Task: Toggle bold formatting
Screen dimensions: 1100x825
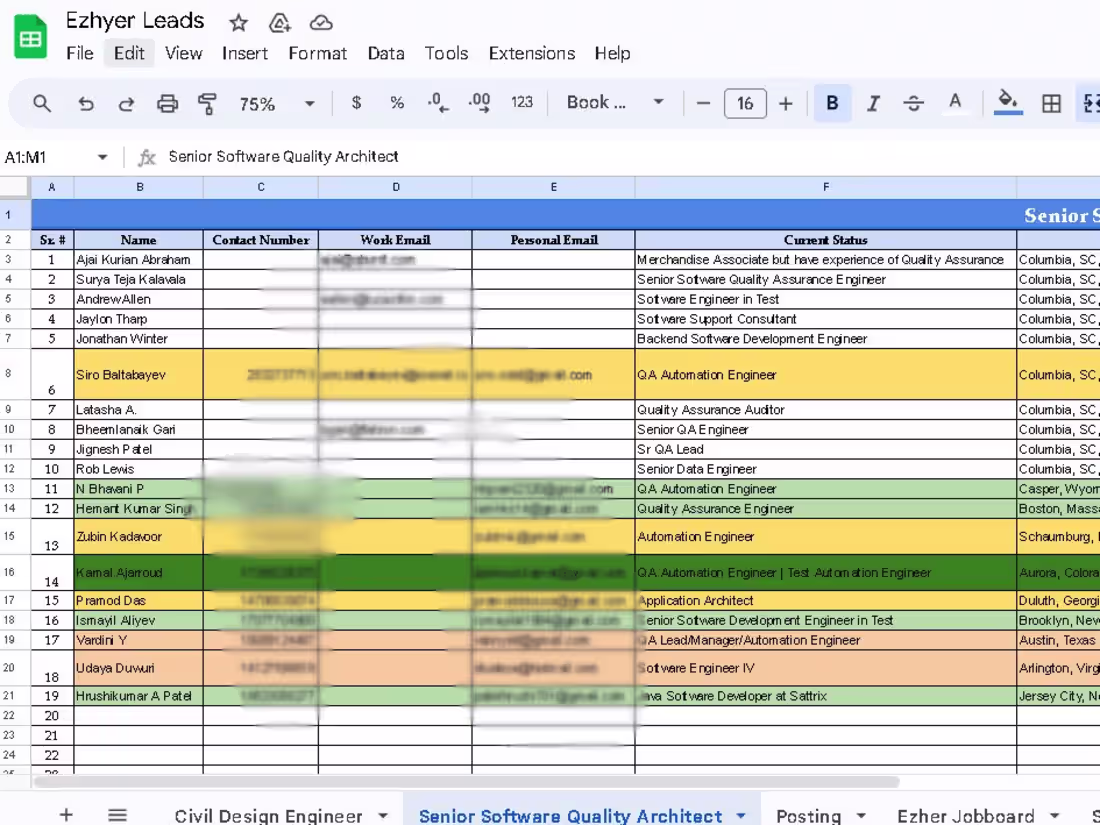Action: [832, 102]
